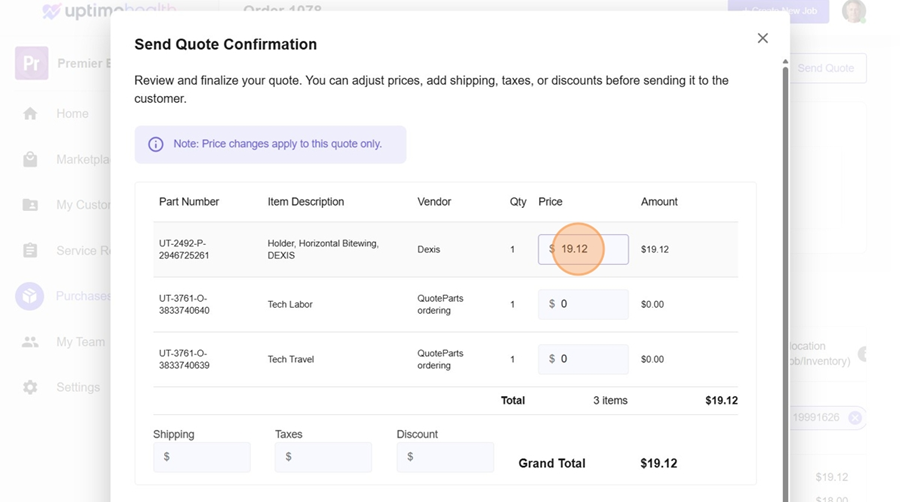Close the Send Quote Confirmation dialog
The image size is (900, 502).
762,38
